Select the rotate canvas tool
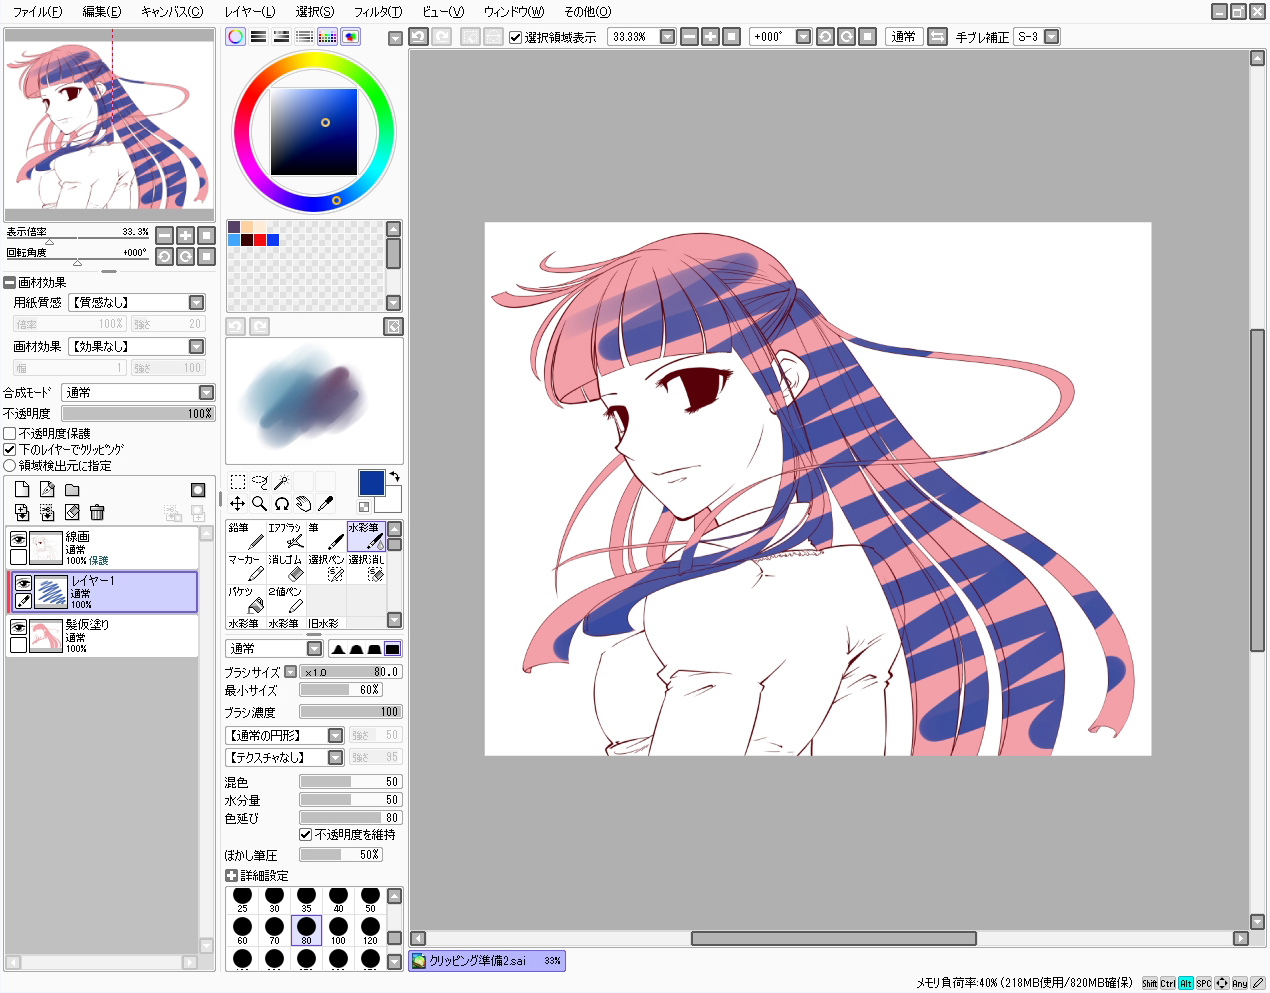Screen dimensions: 1270x993 coord(282,504)
